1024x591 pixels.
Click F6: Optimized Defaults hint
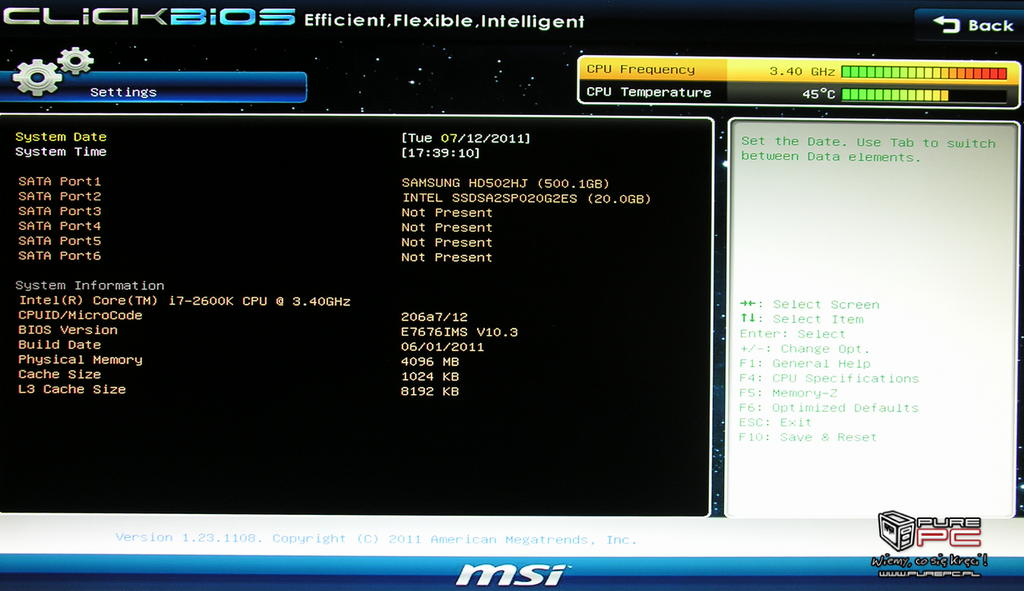829,408
